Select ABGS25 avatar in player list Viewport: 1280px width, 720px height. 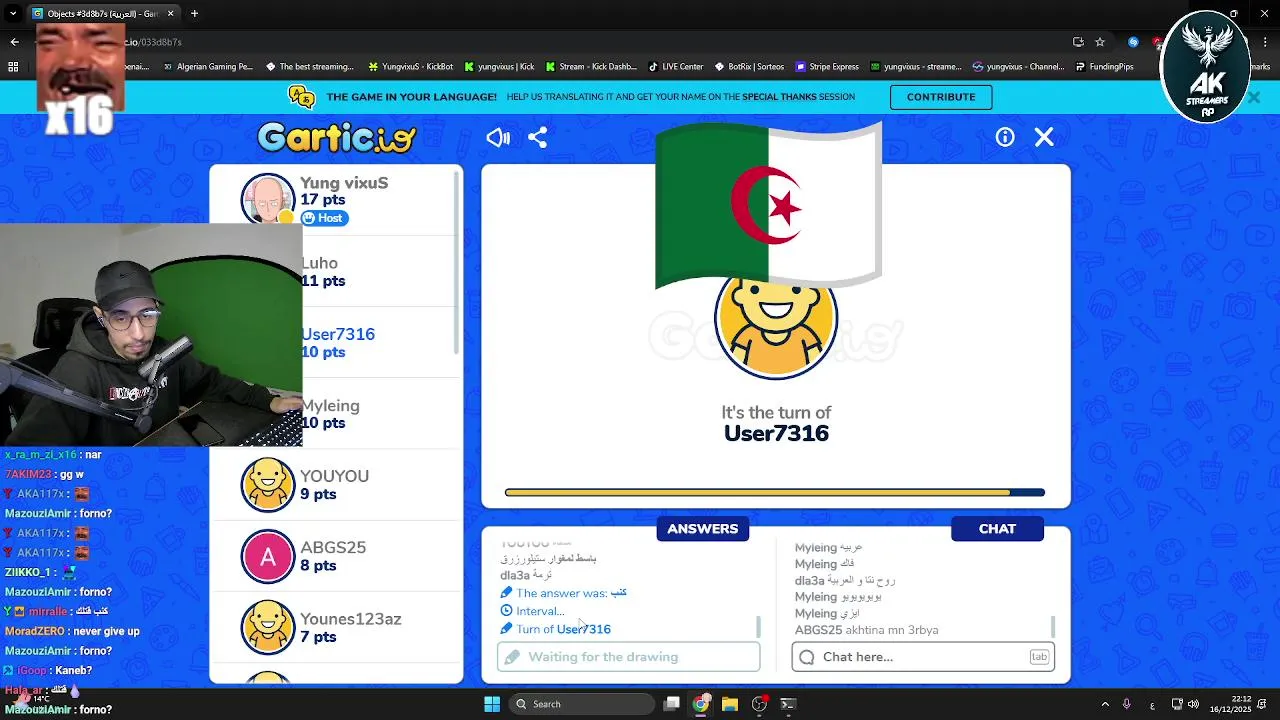[268, 556]
